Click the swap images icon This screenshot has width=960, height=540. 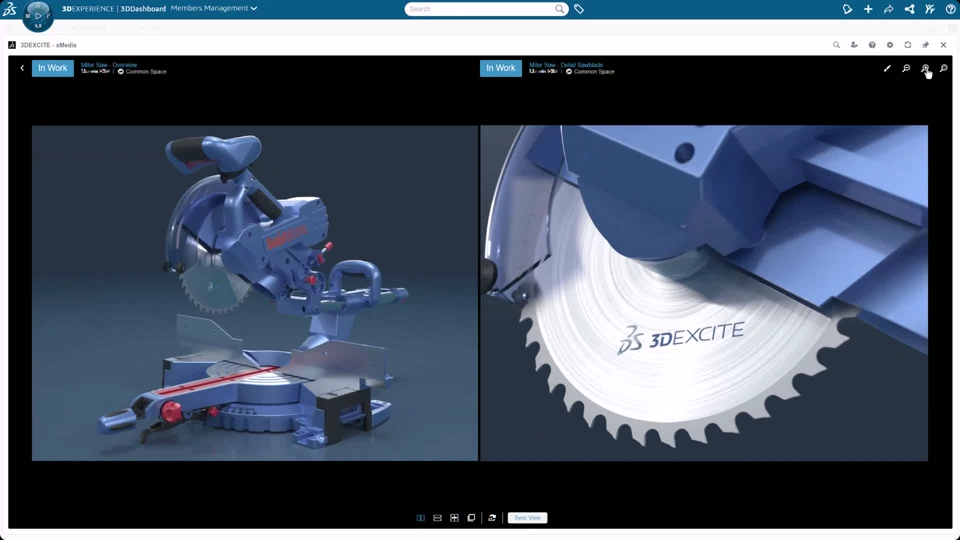[x=492, y=518]
